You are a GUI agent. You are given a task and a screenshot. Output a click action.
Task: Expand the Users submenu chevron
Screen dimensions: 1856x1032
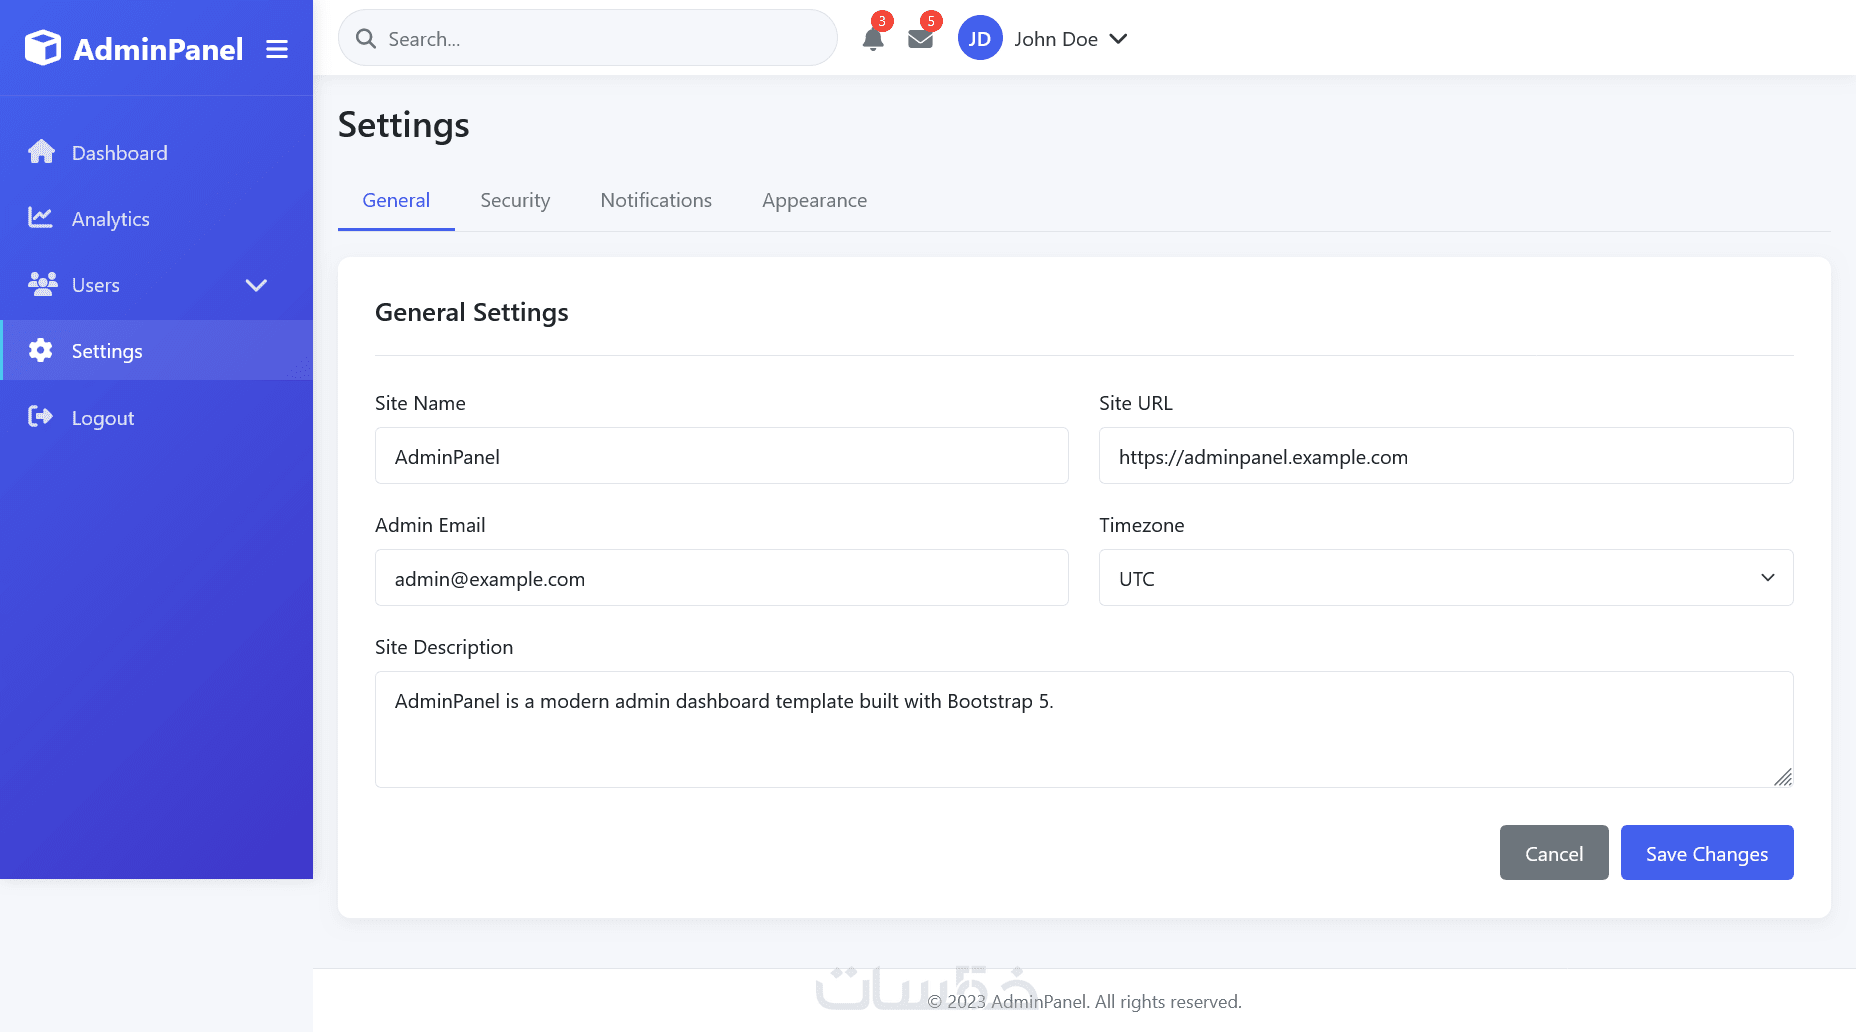pyautogui.click(x=256, y=285)
